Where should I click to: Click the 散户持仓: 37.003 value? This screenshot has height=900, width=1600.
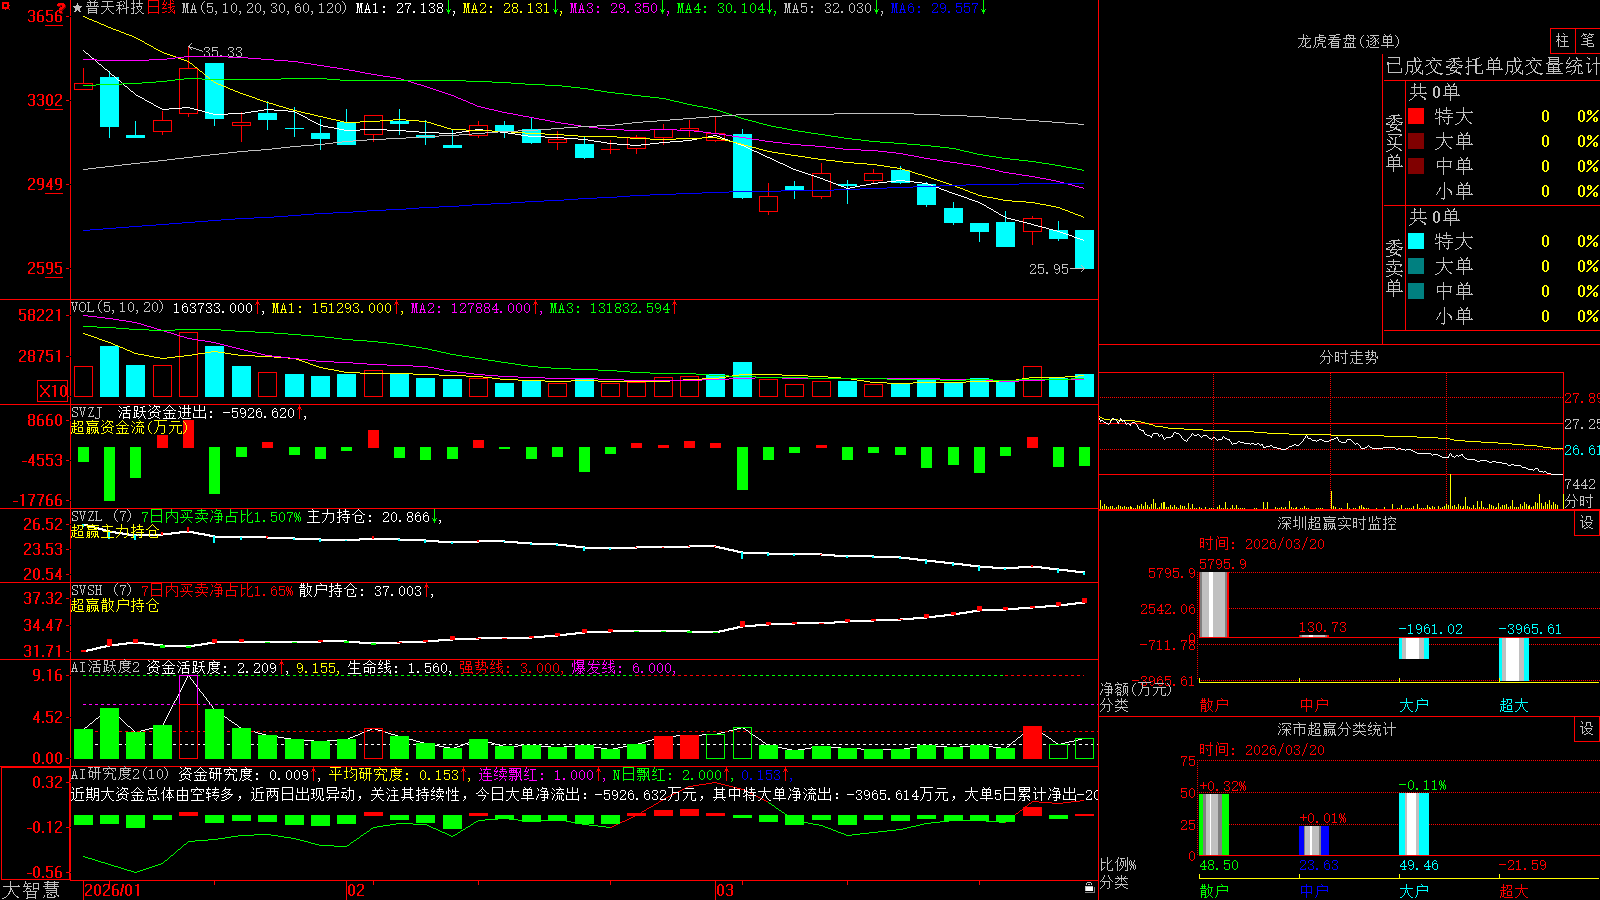tap(366, 591)
